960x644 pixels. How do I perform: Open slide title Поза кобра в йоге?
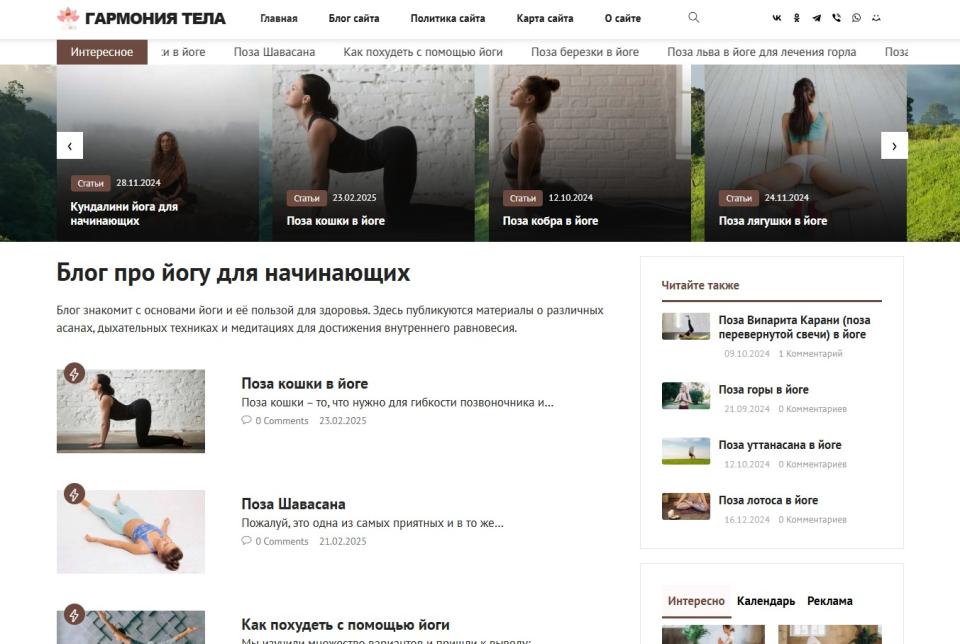(x=550, y=221)
